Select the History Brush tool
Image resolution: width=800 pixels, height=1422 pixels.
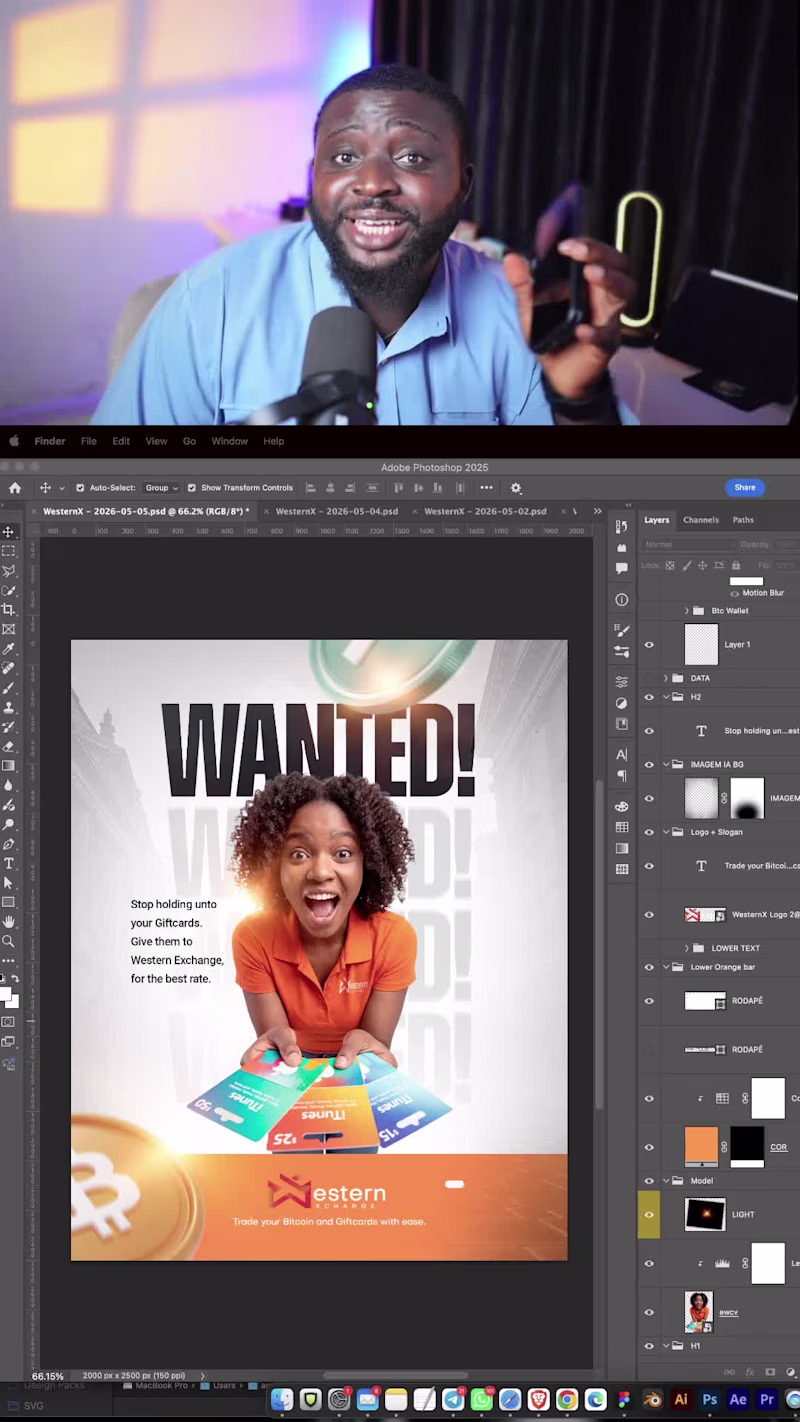(x=8, y=727)
